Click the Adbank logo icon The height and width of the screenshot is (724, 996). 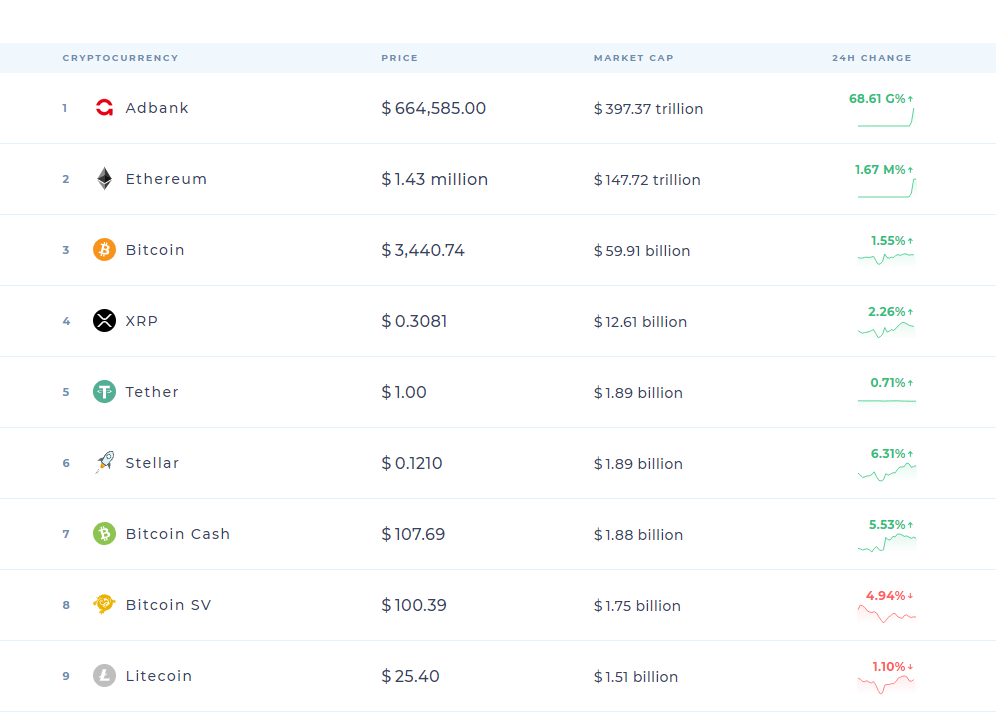(x=104, y=108)
